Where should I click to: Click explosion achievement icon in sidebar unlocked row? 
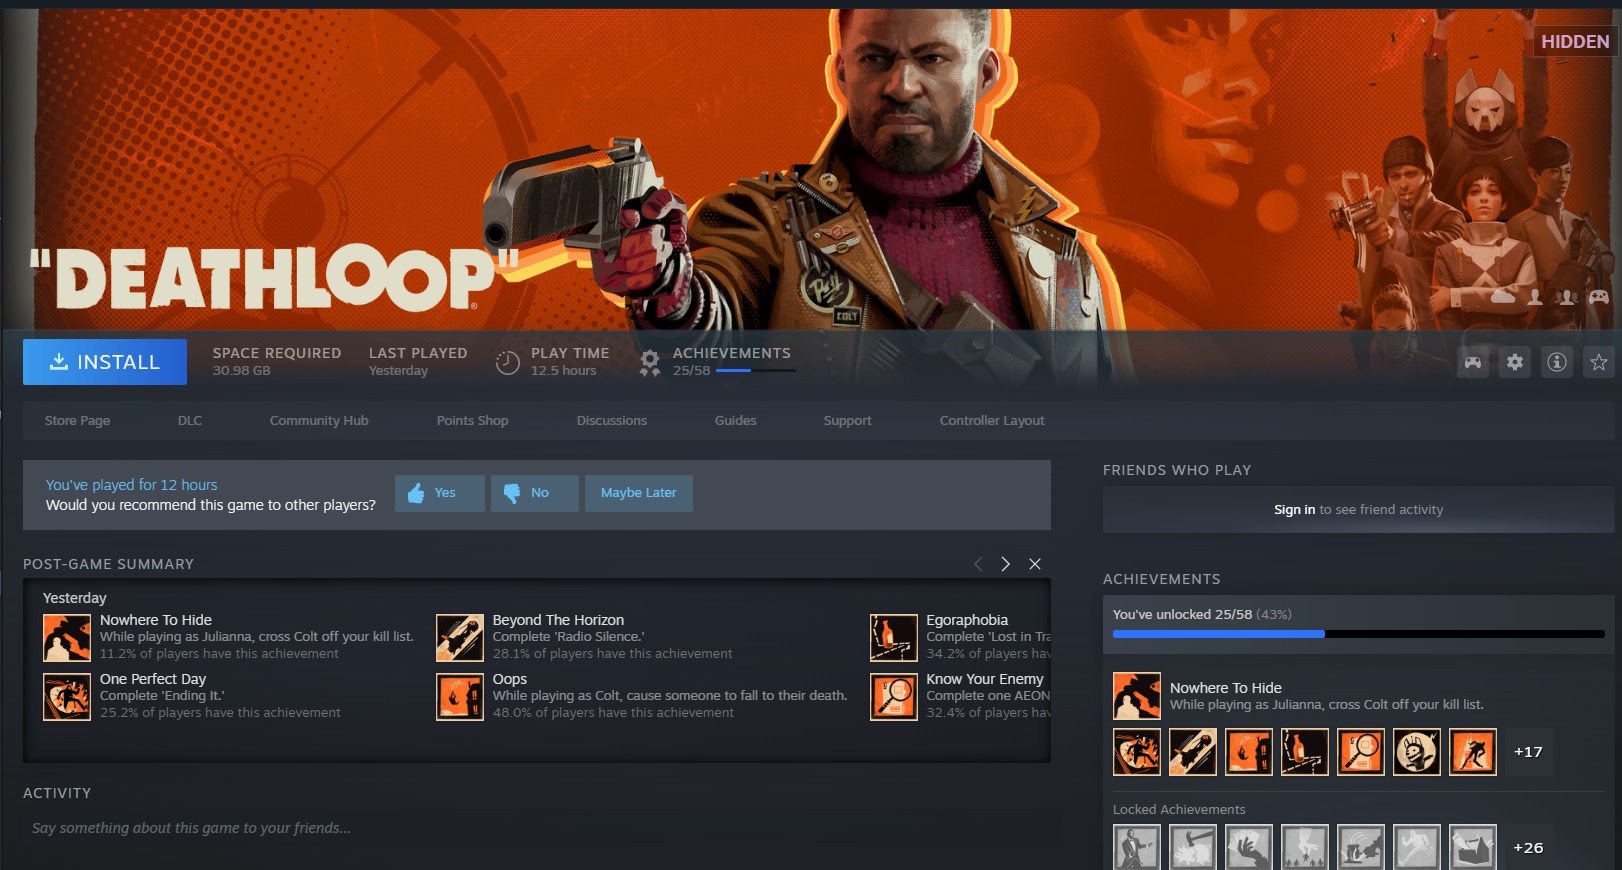[1137, 752]
